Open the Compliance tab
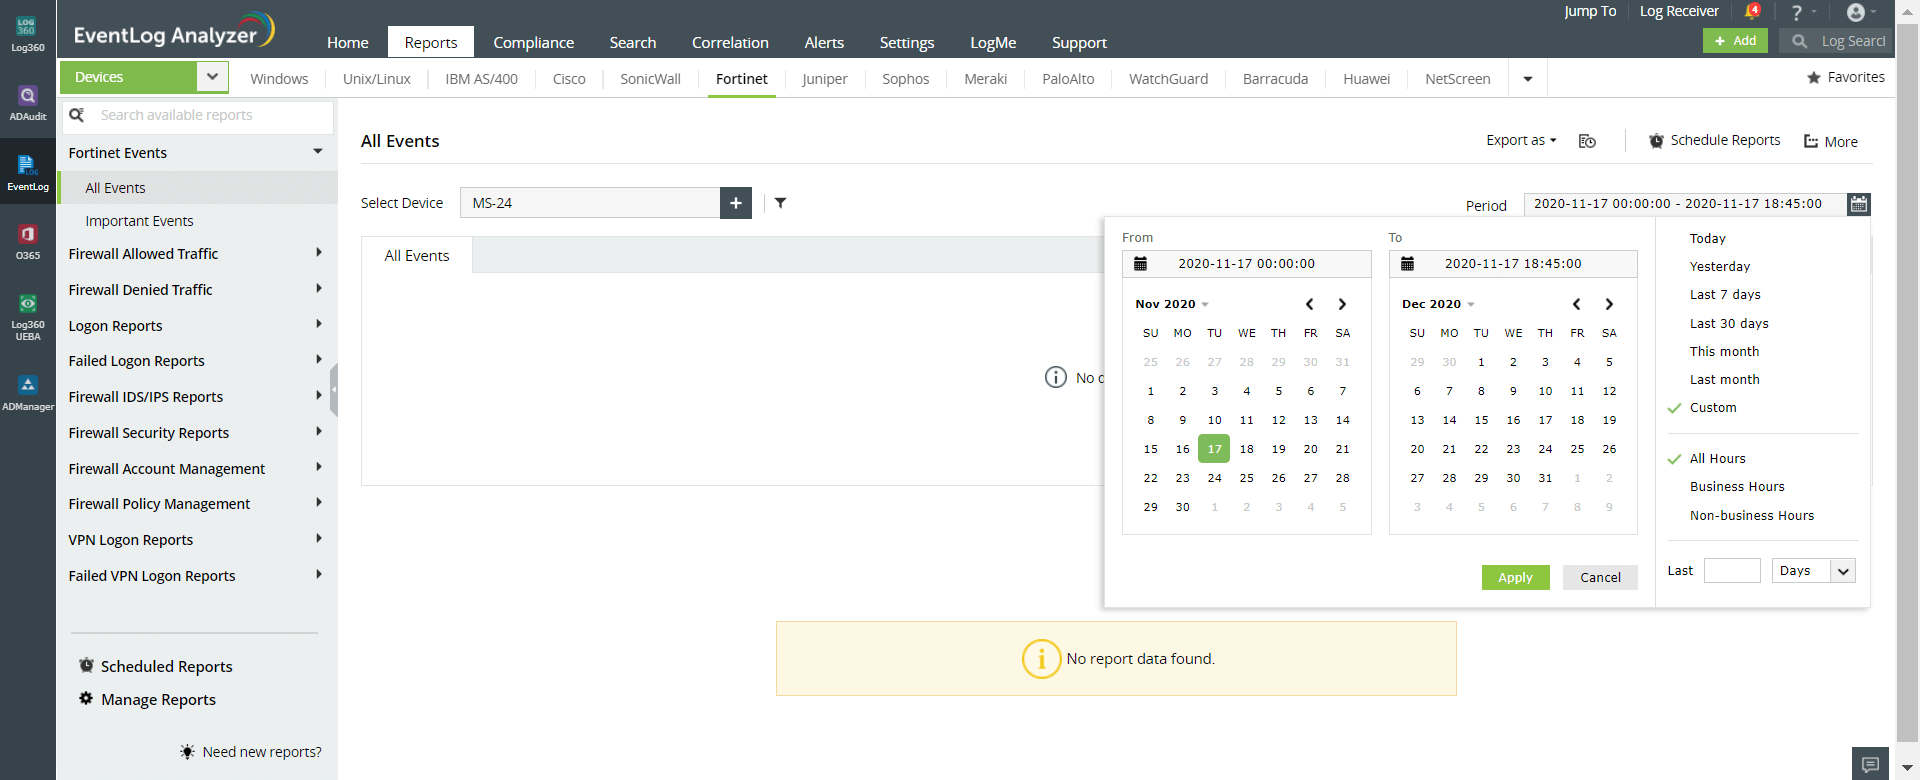Image resolution: width=1920 pixels, height=780 pixels. (533, 43)
